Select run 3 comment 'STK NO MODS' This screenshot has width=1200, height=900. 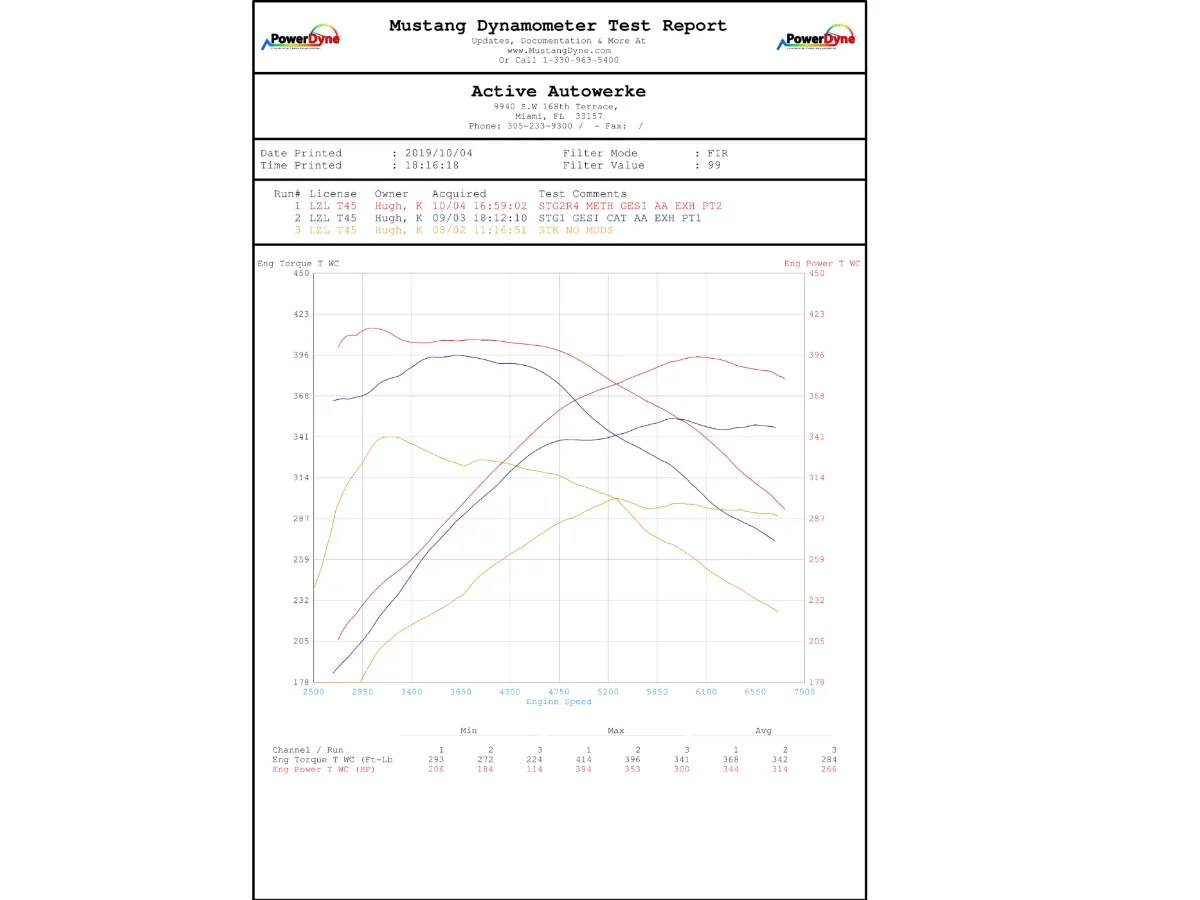click(x=576, y=230)
